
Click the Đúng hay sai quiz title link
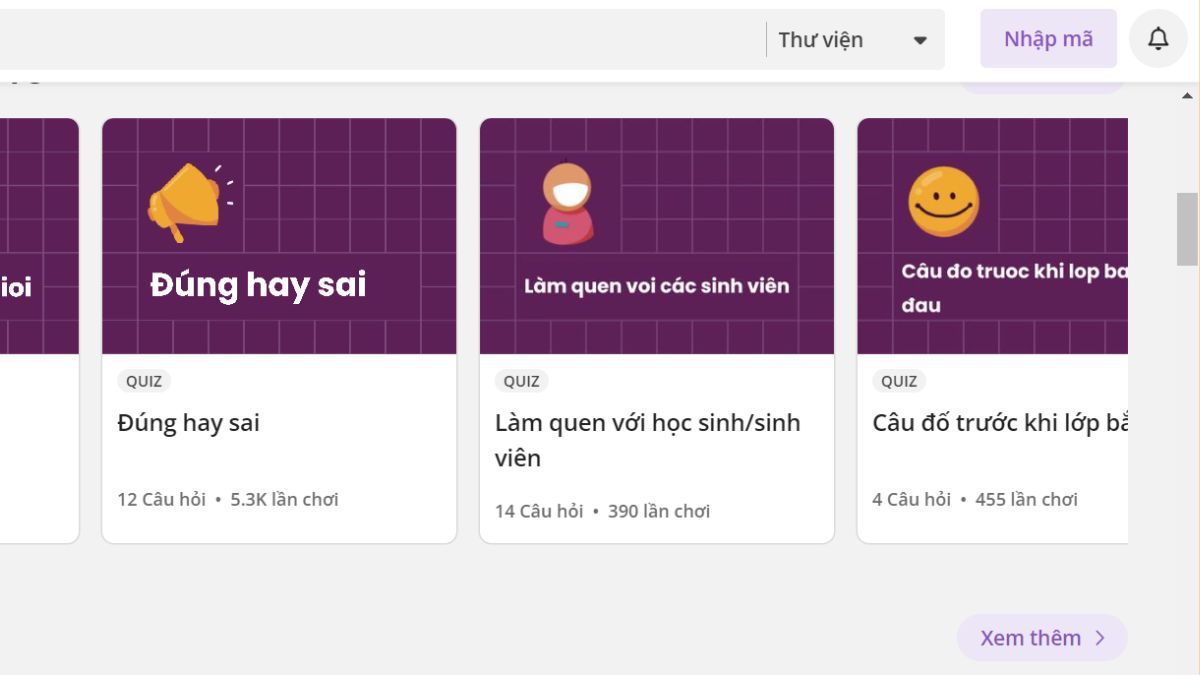click(188, 423)
